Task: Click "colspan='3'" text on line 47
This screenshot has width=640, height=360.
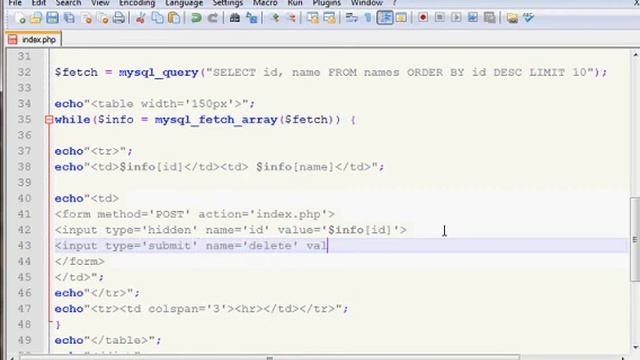Action: point(188,309)
